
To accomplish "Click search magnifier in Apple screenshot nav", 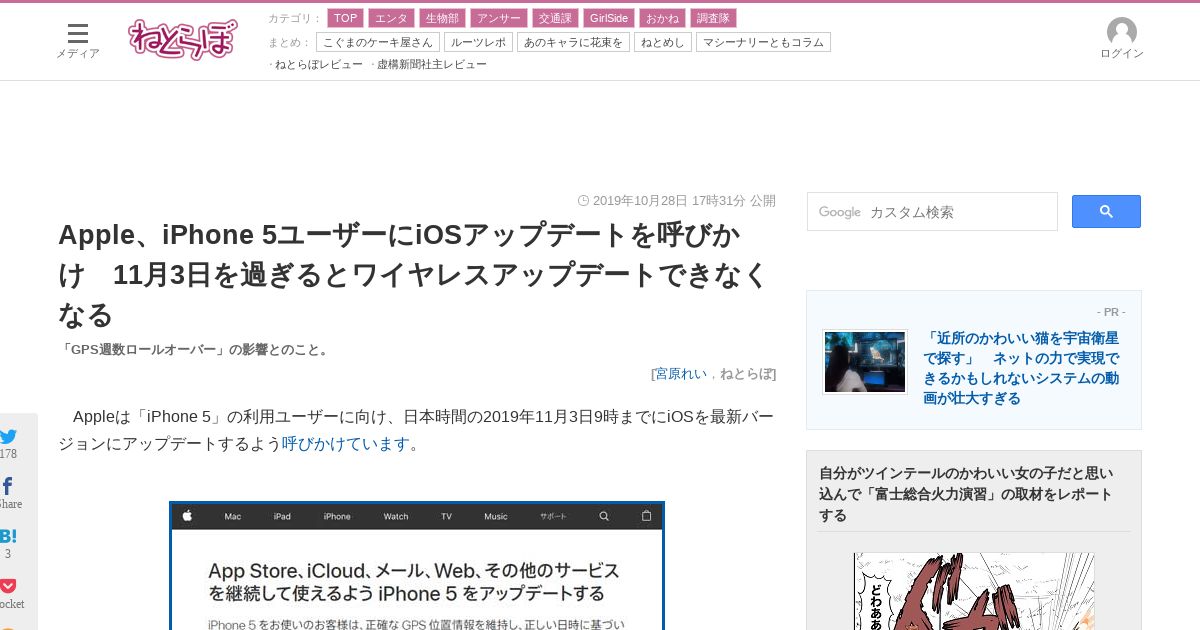I will pyautogui.click(x=604, y=516).
